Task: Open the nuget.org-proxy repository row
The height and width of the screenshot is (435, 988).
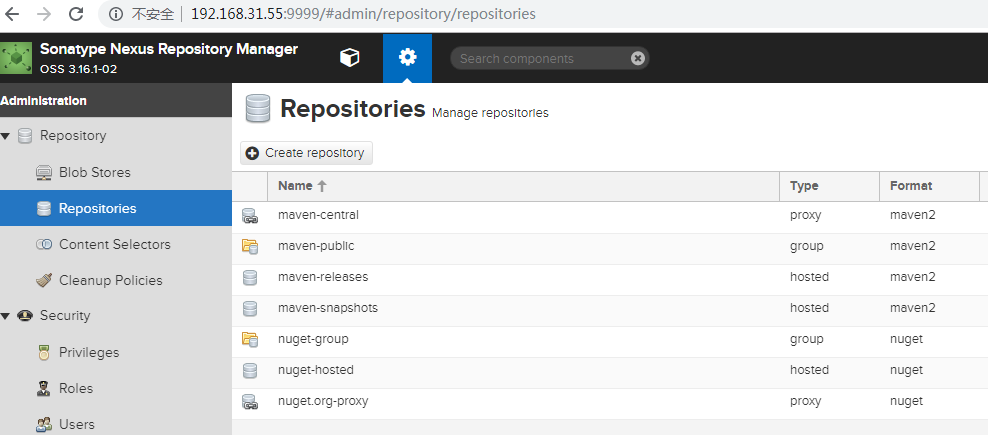Action: 610,402
